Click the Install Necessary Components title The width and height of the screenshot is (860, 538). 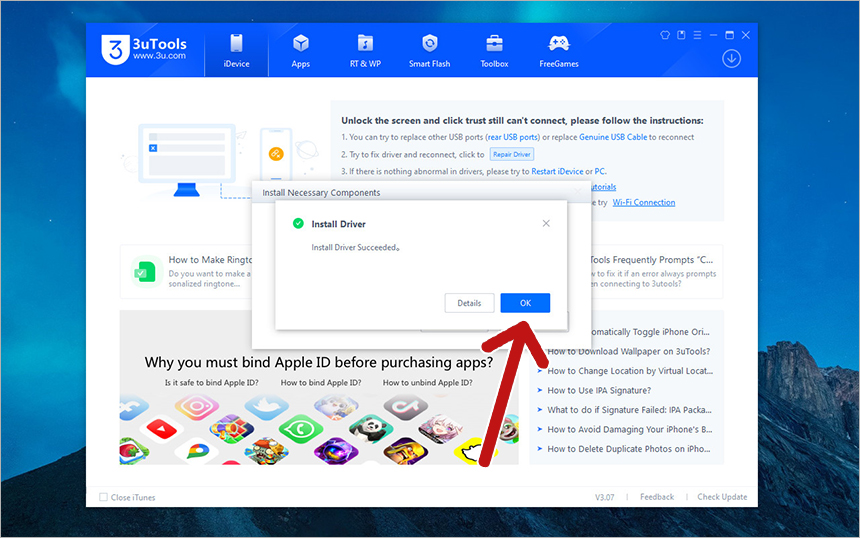321,192
